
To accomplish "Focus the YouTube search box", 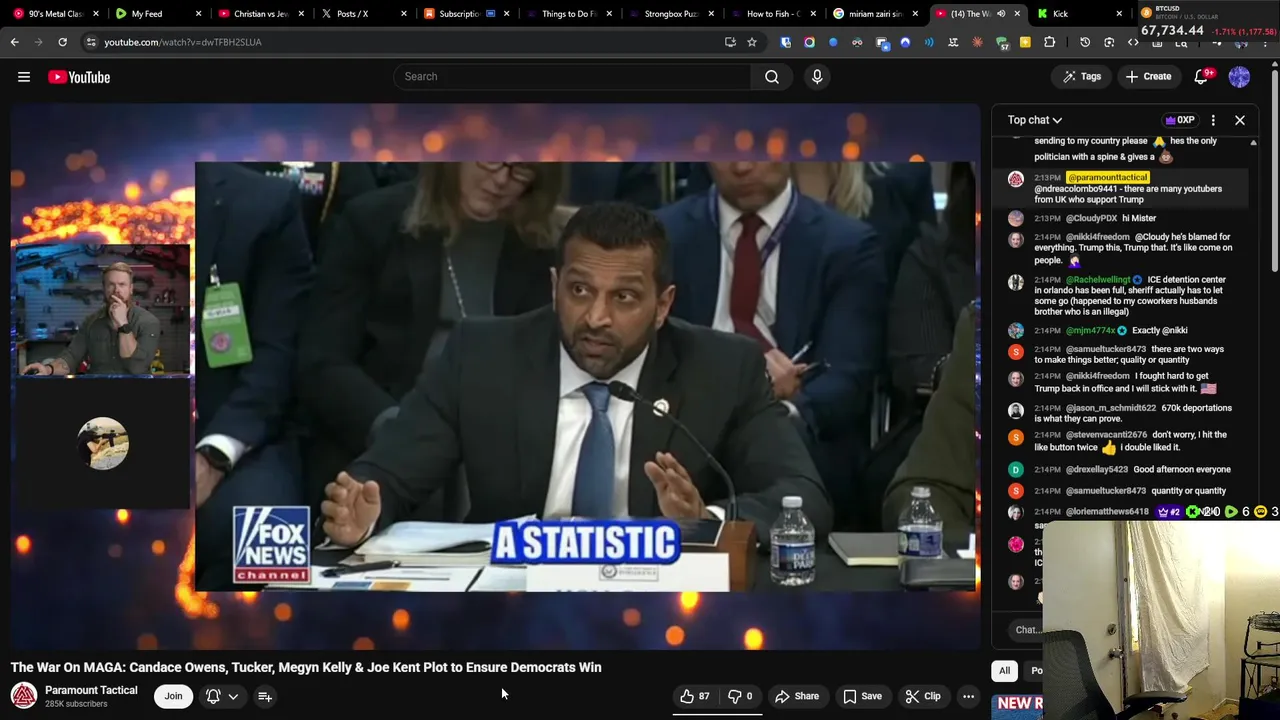I will (572, 77).
